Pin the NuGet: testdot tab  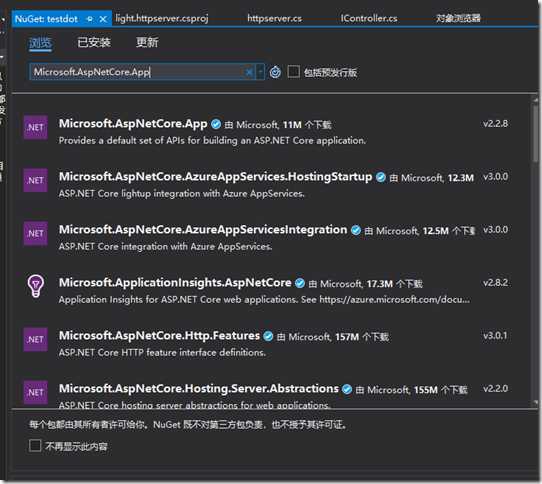(x=90, y=19)
